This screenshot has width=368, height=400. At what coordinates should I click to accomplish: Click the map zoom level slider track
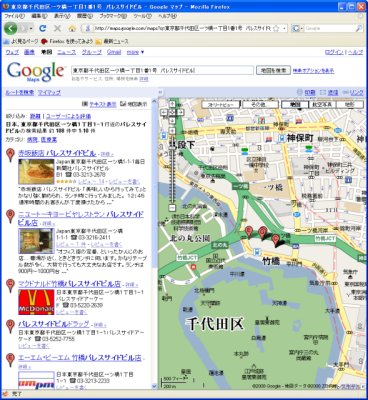[x=172, y=169]
